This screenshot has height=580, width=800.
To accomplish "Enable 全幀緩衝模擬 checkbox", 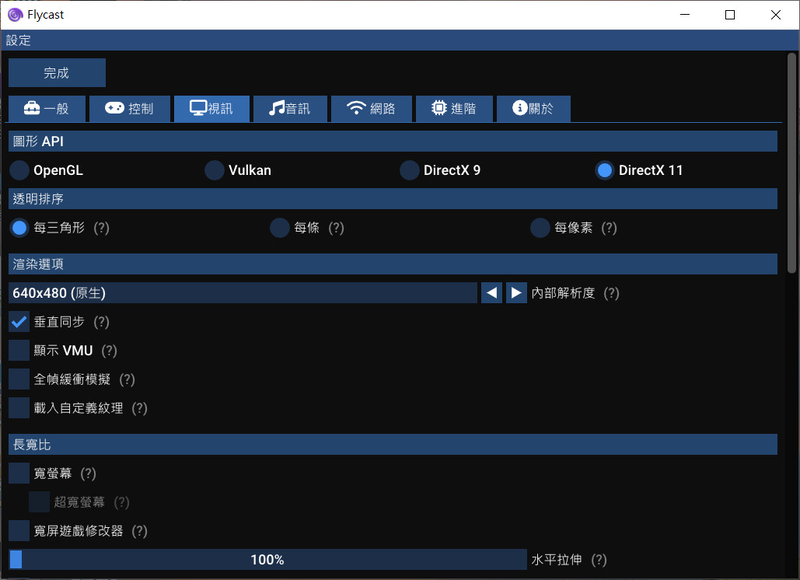I will (19, 380).
